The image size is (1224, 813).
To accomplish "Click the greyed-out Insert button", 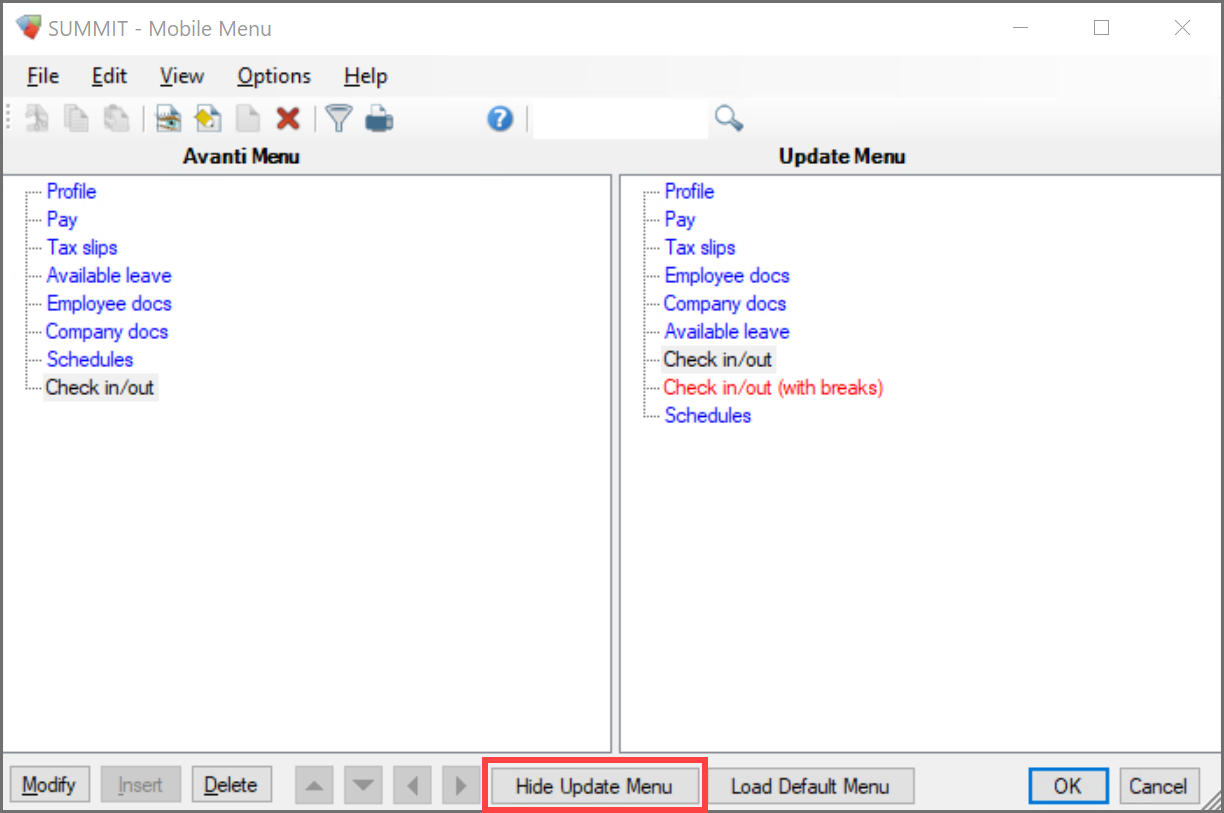I will click(140, 785).
